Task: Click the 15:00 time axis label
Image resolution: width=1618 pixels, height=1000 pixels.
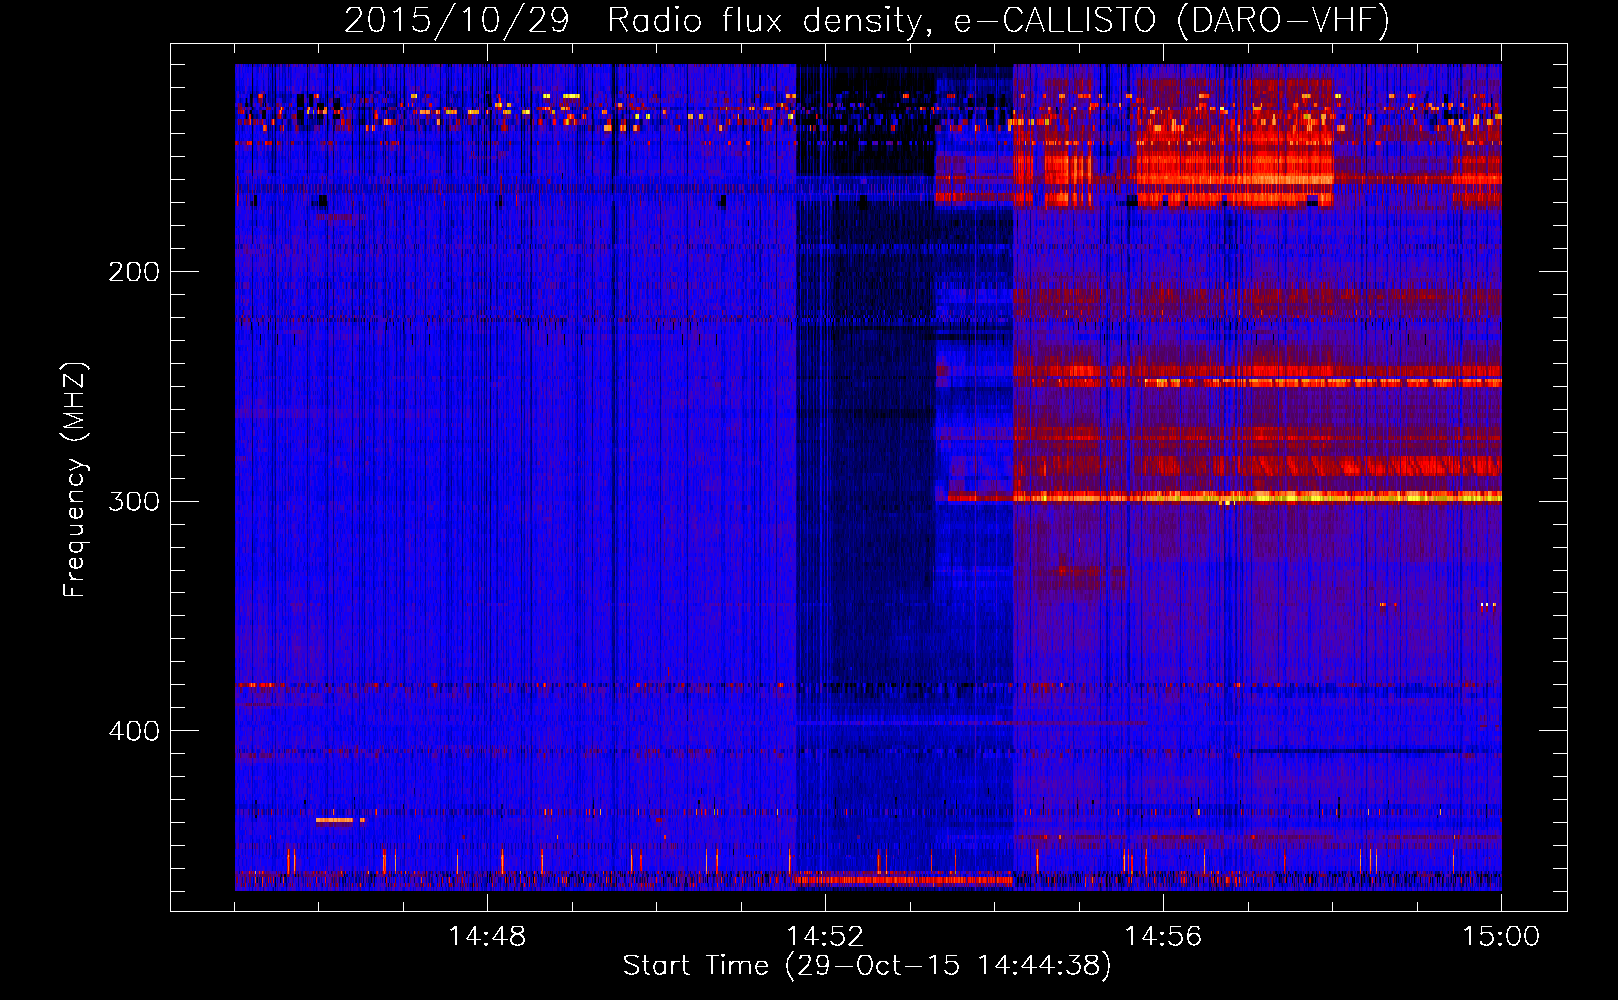Action: pyautogui.click(x=1501, y=937)
